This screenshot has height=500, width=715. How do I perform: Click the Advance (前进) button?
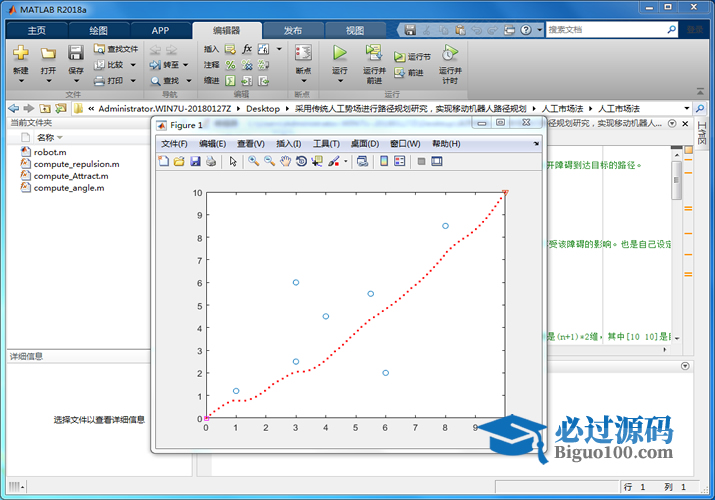pos(409,72)
